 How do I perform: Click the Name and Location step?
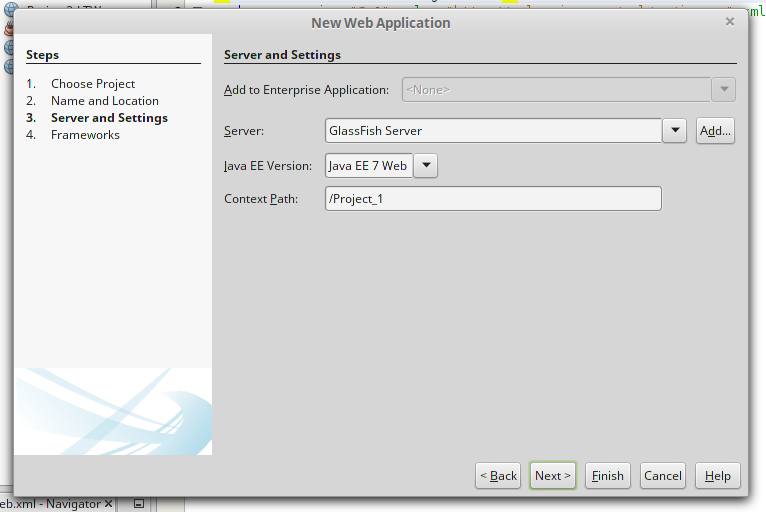click(105, 101)
